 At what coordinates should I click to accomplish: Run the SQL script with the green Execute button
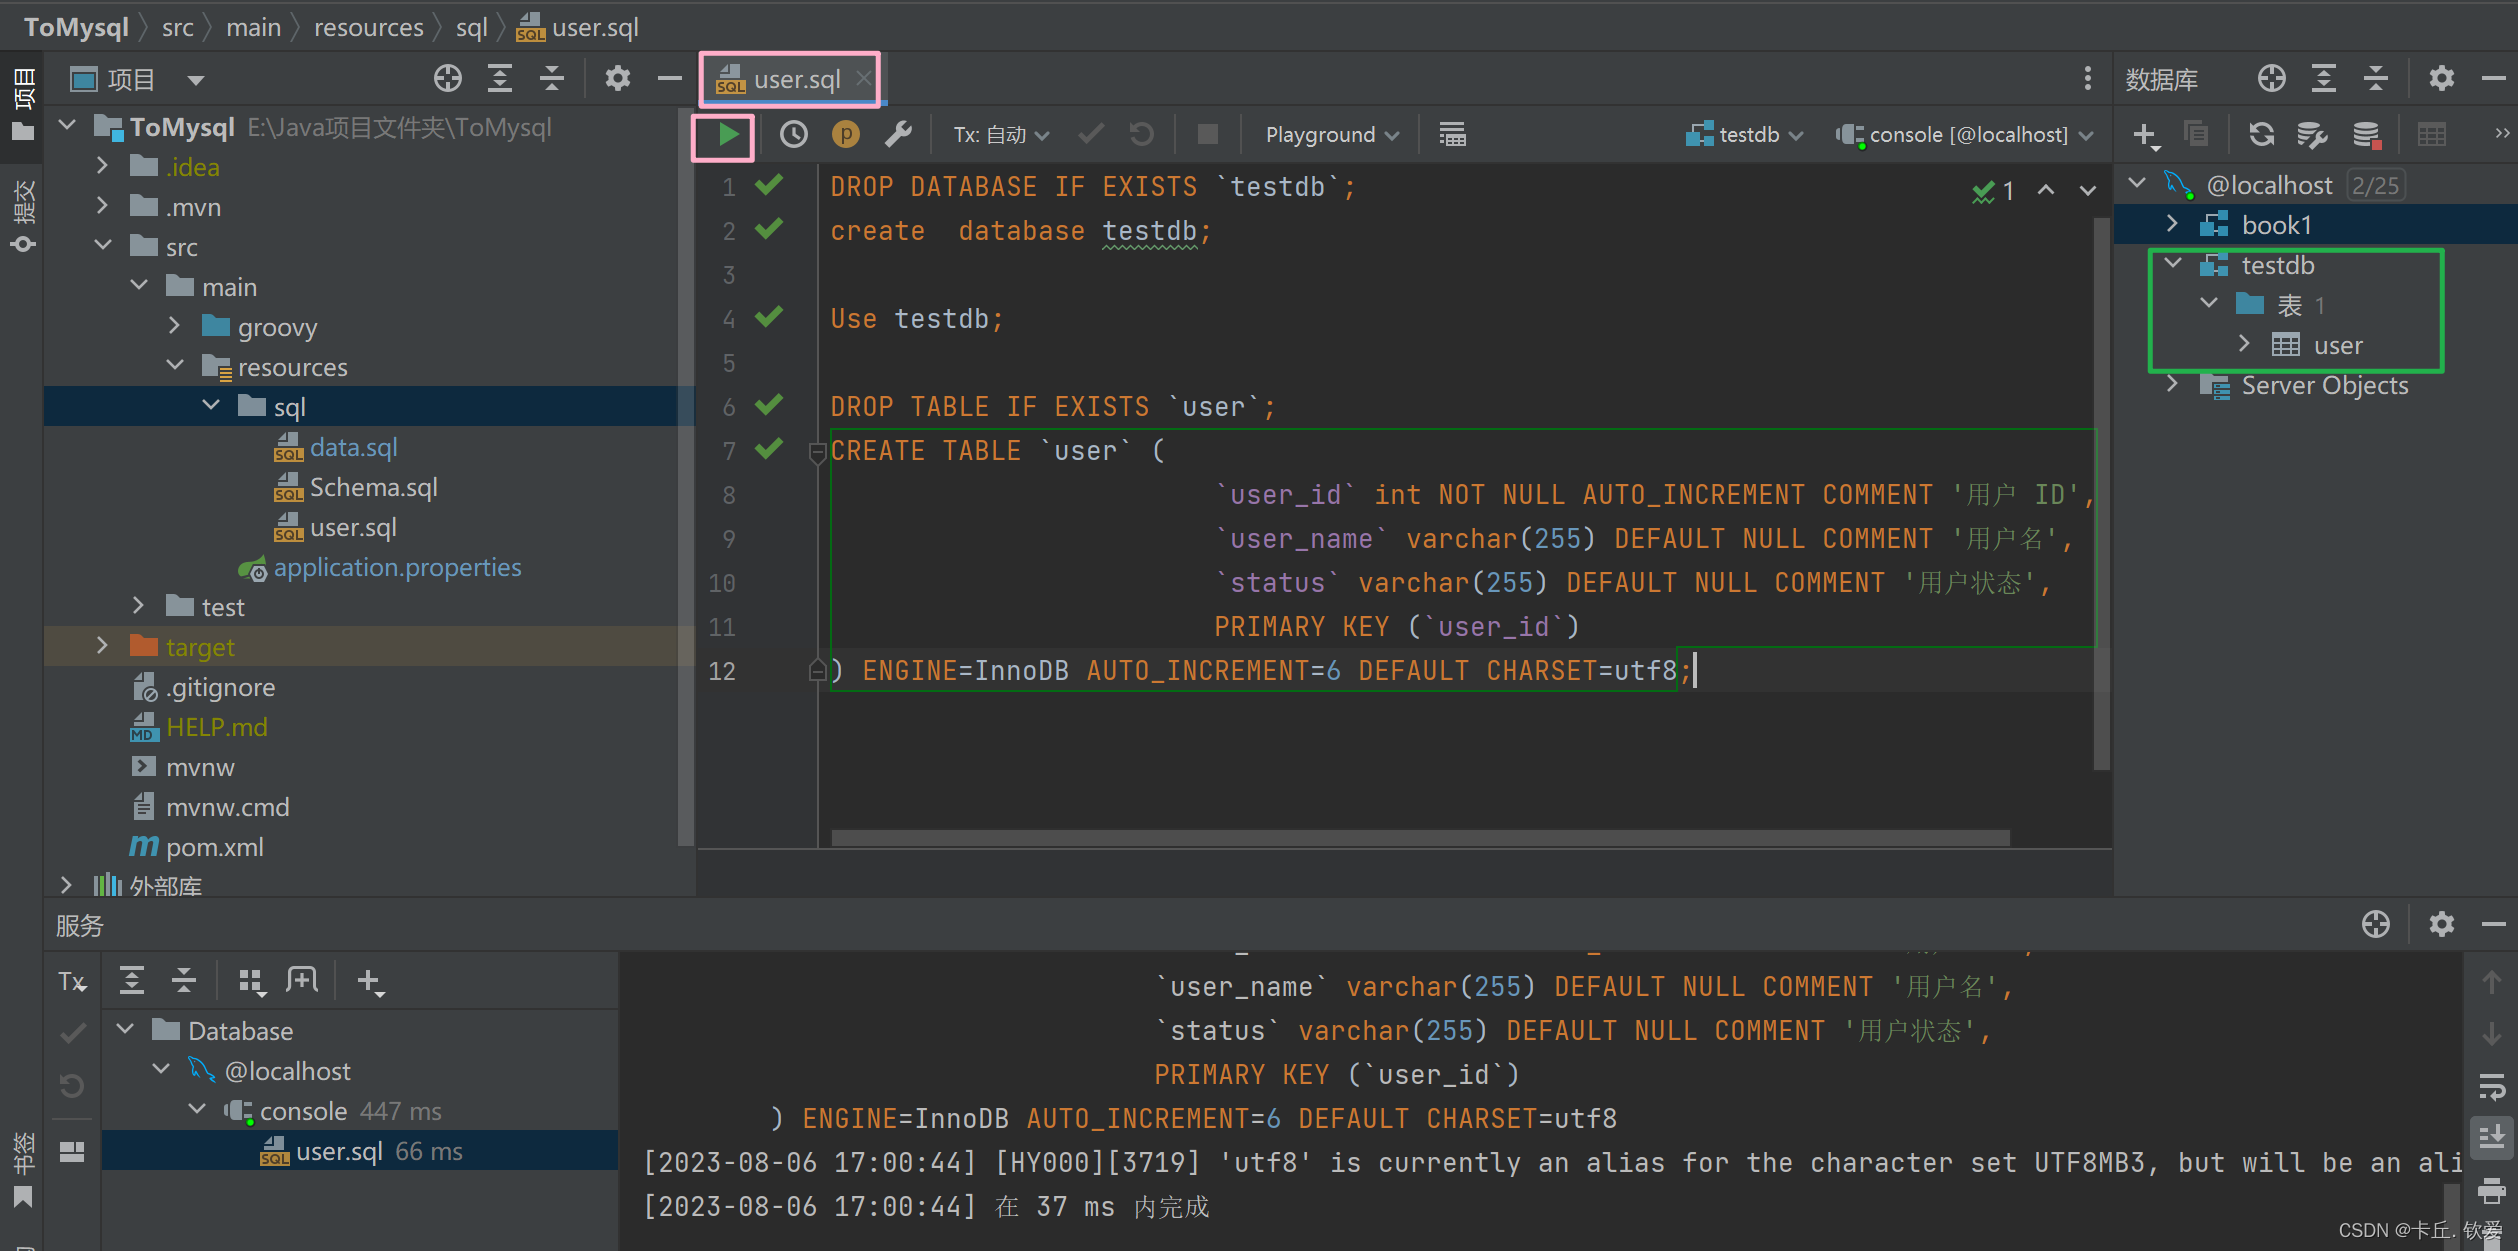(x=727, y=135)
